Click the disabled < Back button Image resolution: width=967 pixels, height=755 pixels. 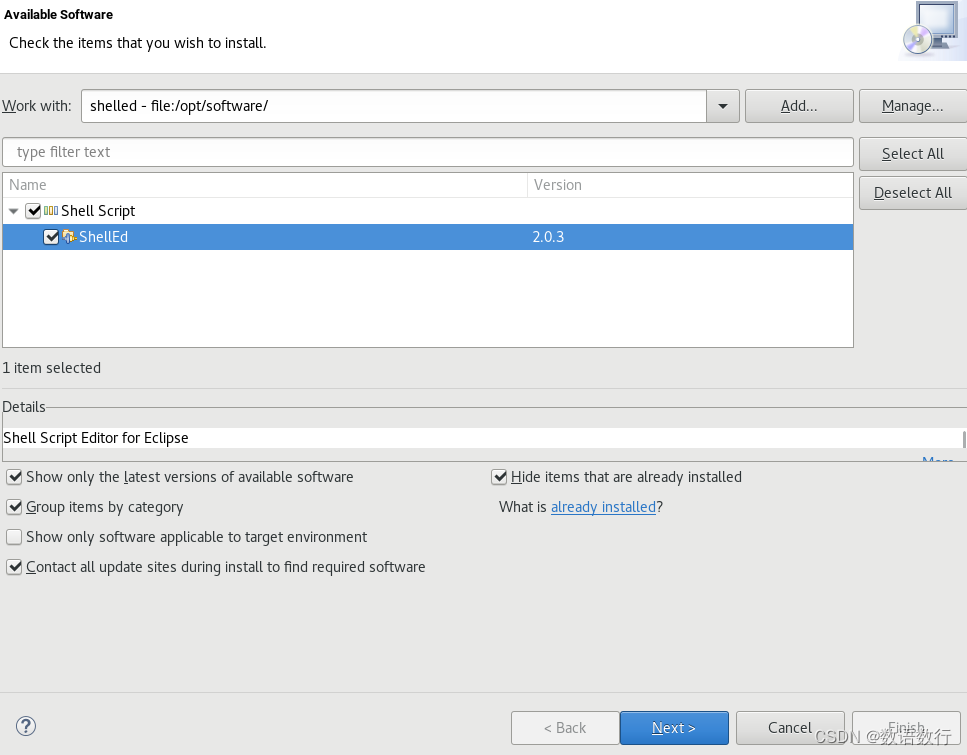click(565, 728)
